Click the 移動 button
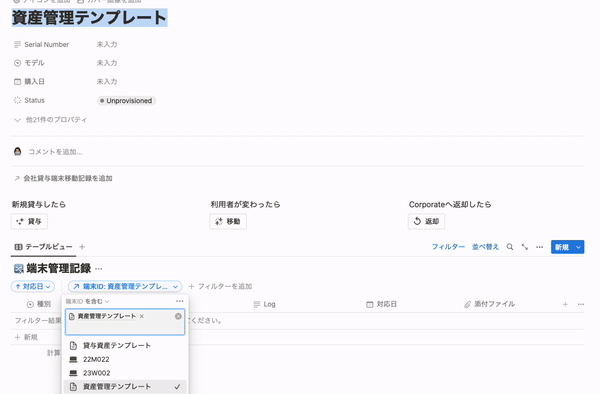Screen dimensions: 600x394 [228, 221]
